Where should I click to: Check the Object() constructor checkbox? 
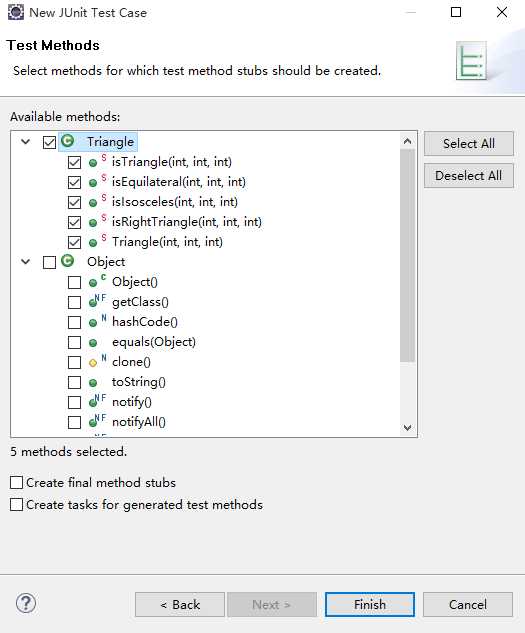pos(74,282)
